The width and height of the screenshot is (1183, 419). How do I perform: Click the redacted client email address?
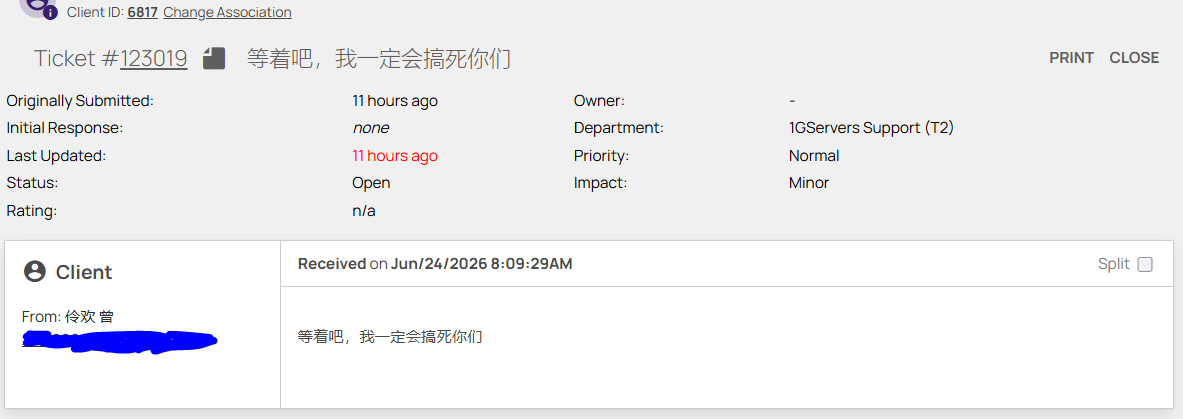(x=119, y=341)
